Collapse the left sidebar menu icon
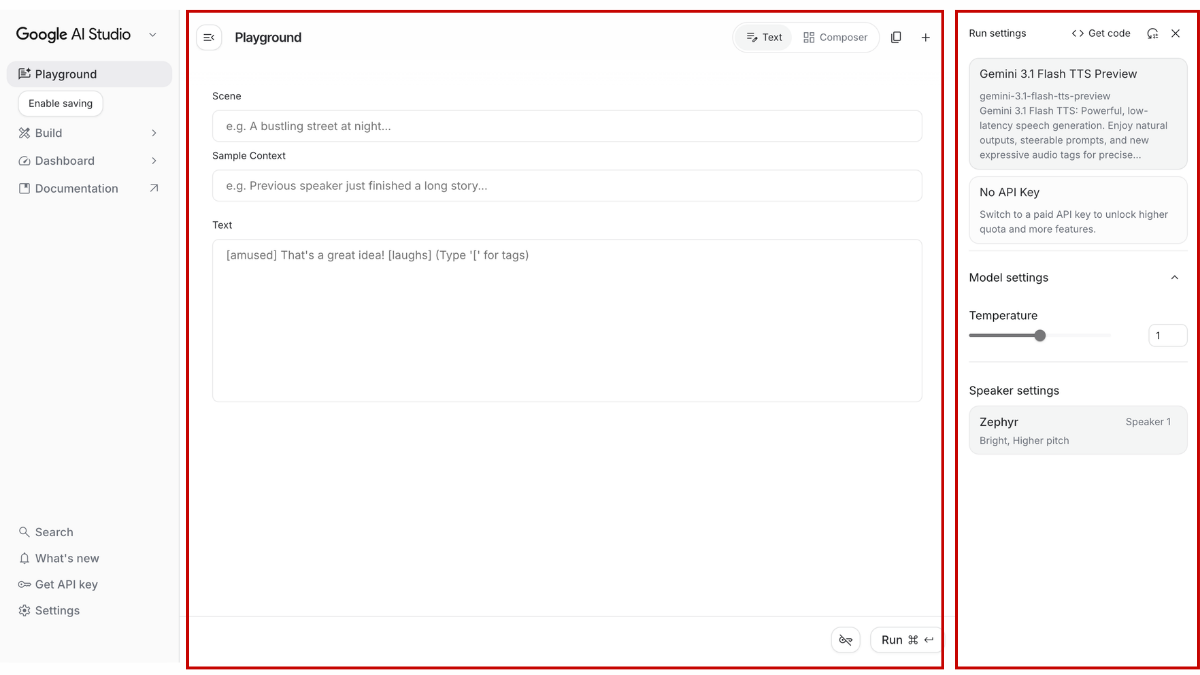This screenshot has height=675, width=1200. (209, 38)
